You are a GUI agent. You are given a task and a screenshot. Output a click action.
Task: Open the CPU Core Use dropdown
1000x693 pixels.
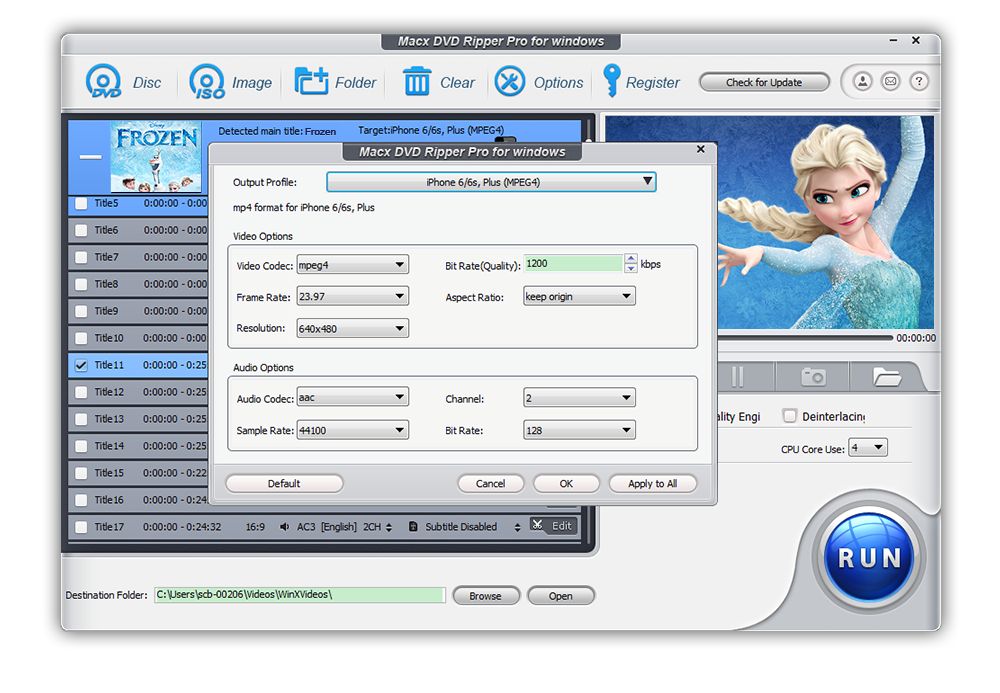pos(867,448)
